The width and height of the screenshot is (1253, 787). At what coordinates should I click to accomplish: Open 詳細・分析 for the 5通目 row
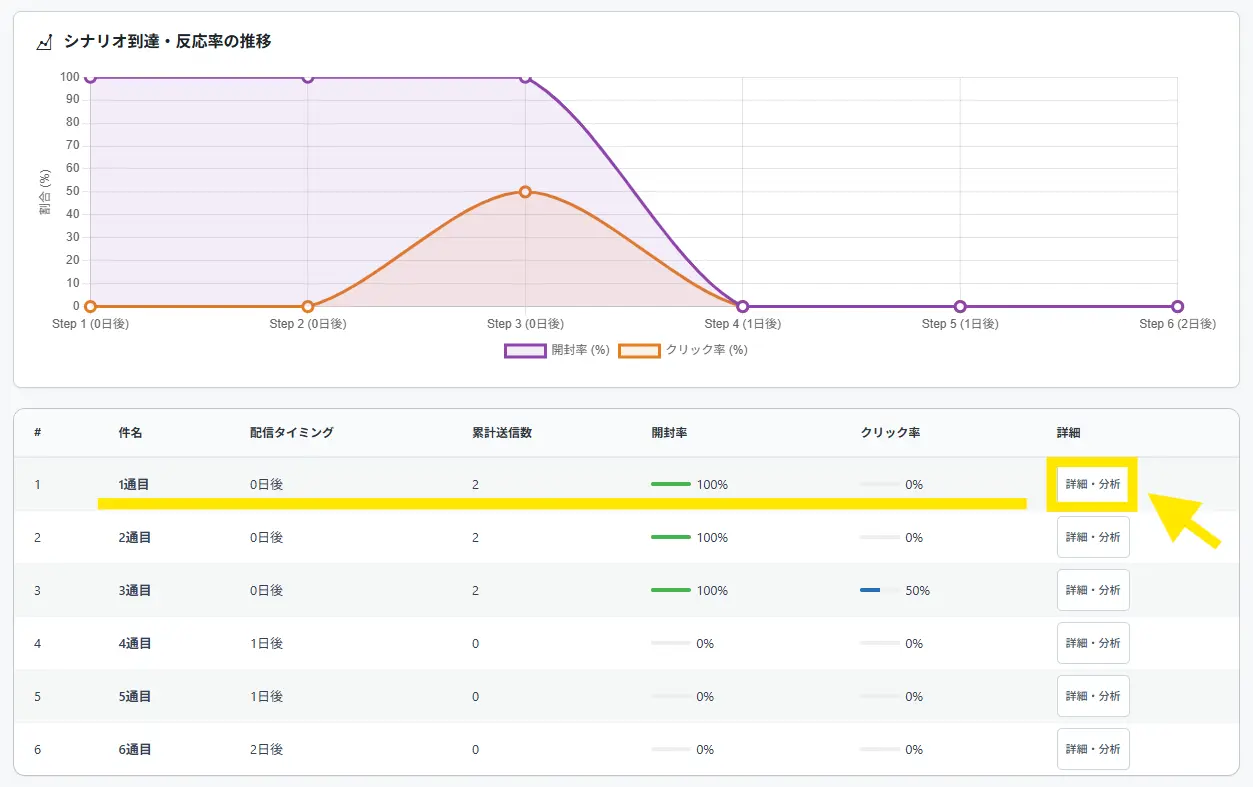(x=1092, y=696)
